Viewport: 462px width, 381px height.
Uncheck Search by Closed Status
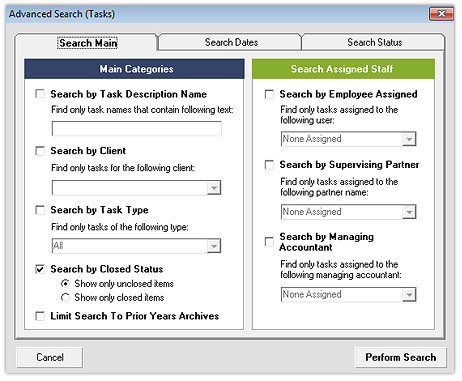40,269
